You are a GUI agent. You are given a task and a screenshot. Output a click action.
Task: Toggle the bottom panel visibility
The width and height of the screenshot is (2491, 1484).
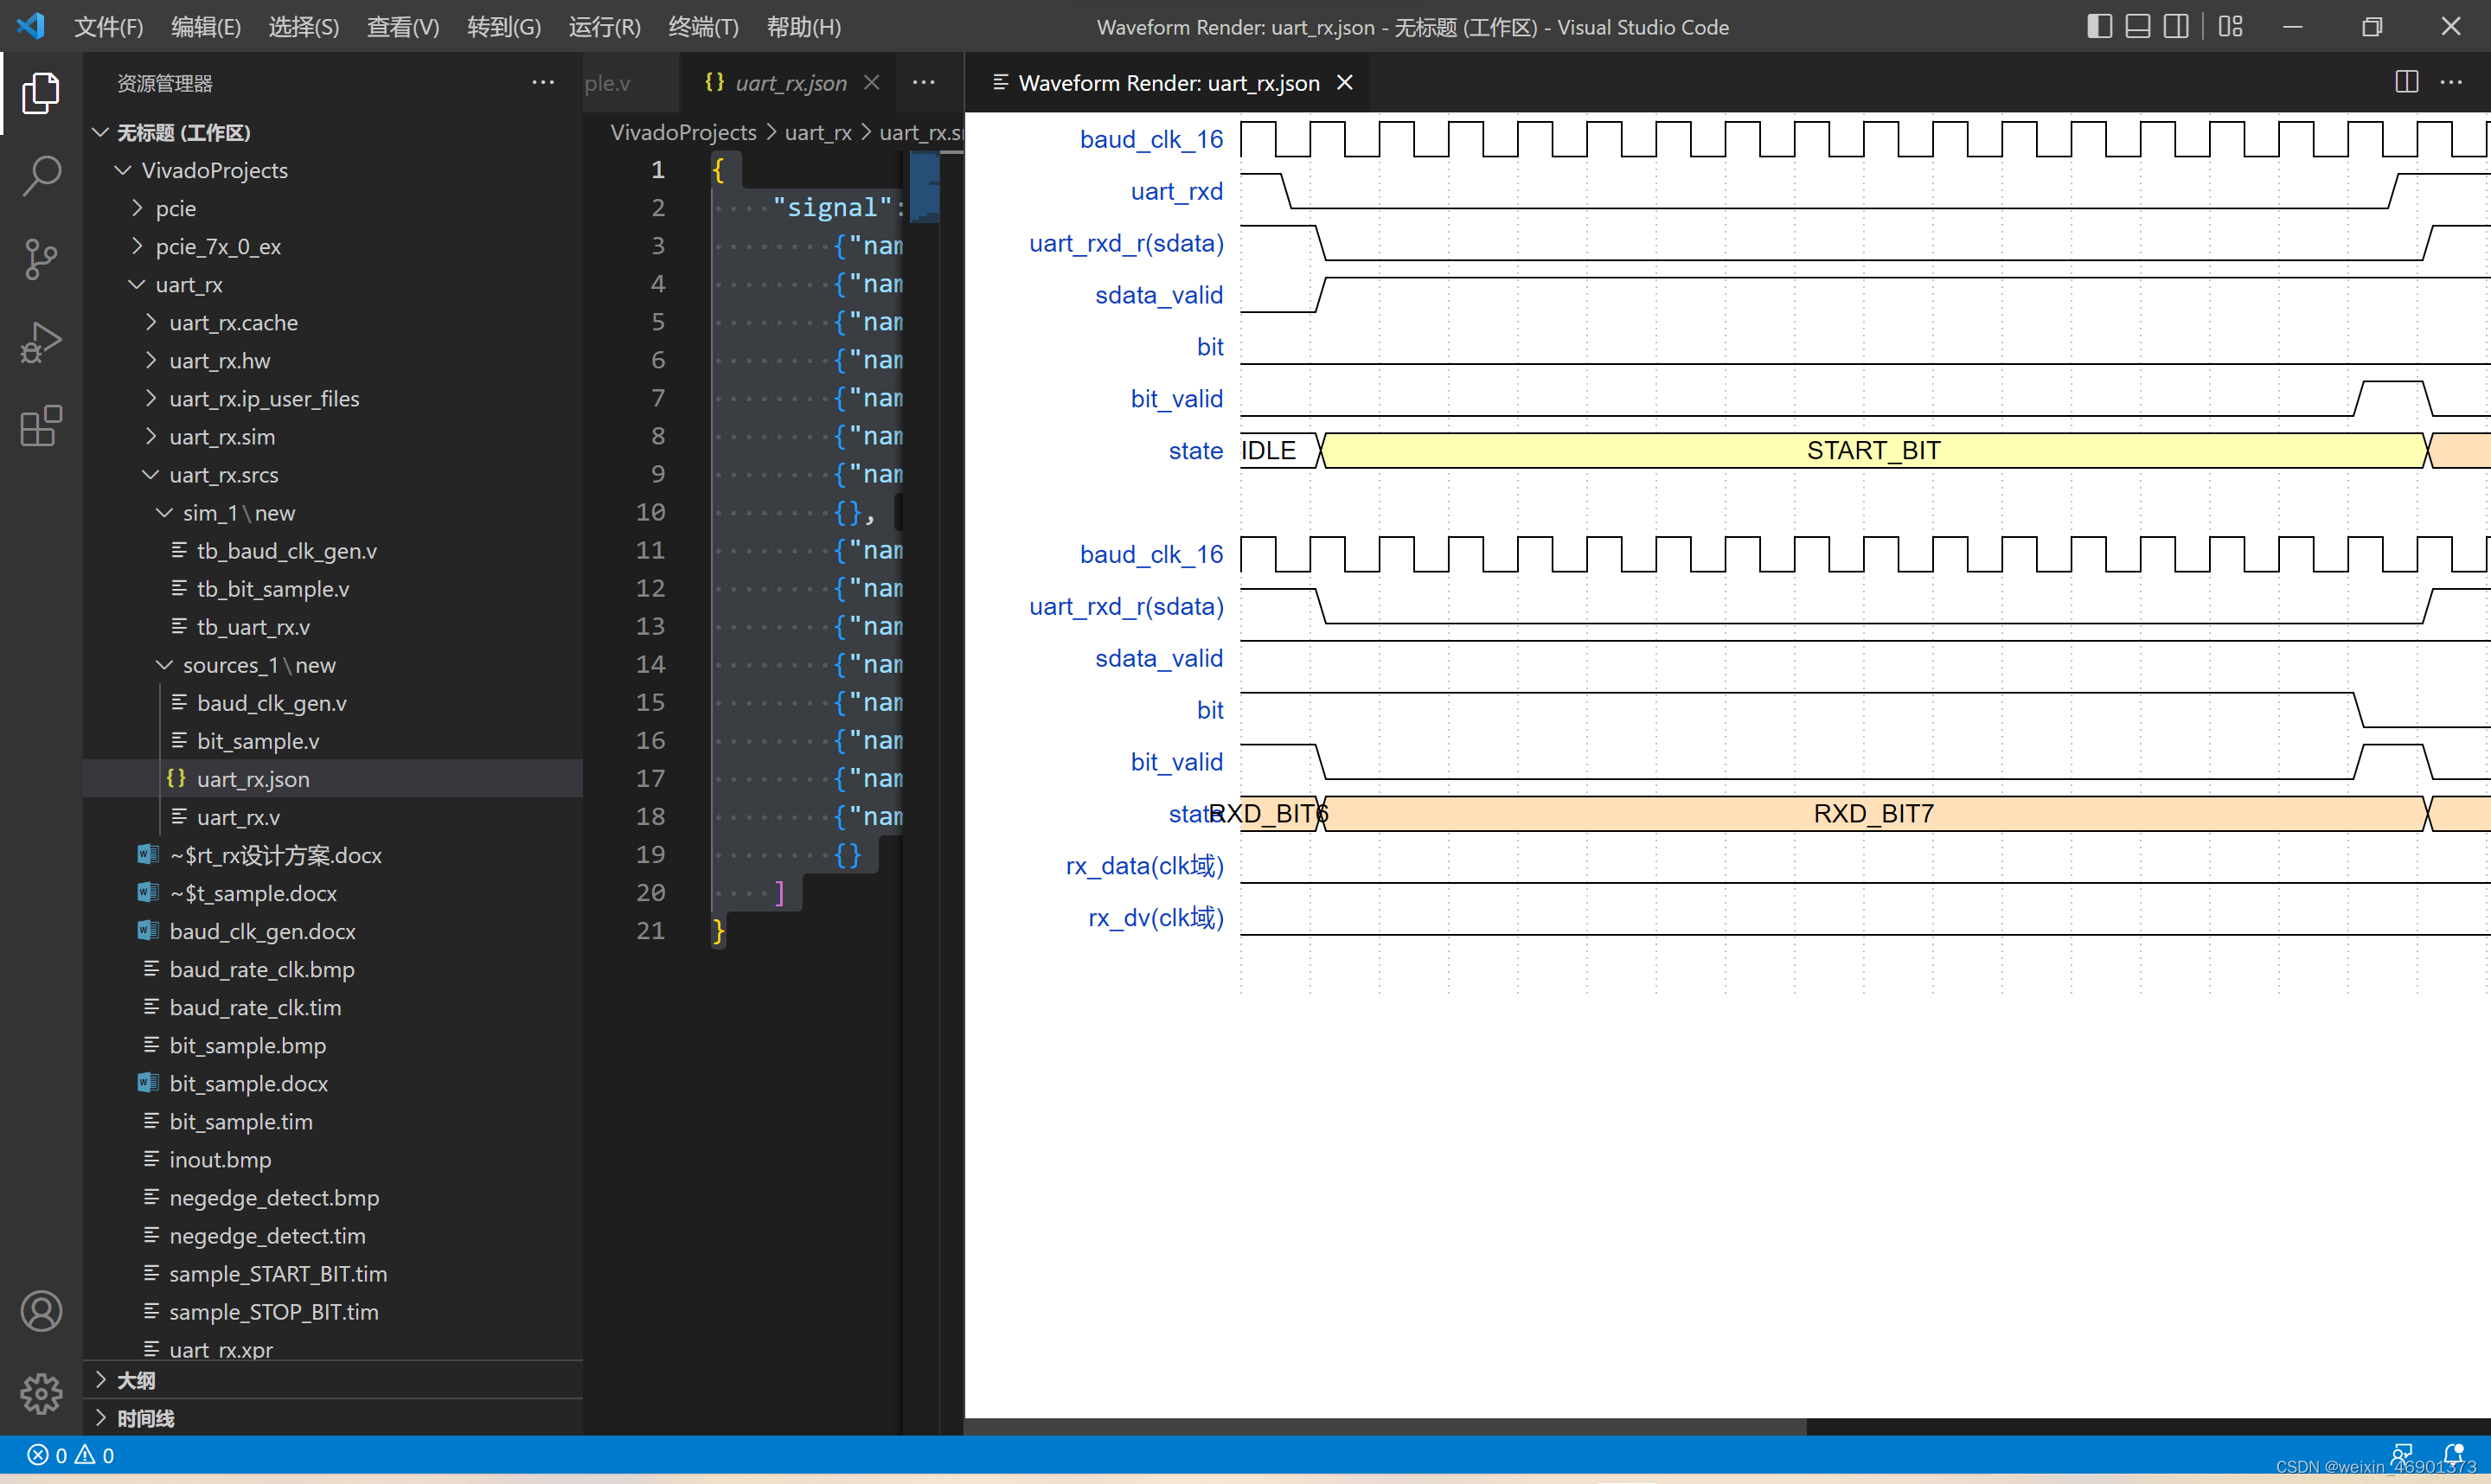point(2138,27)
